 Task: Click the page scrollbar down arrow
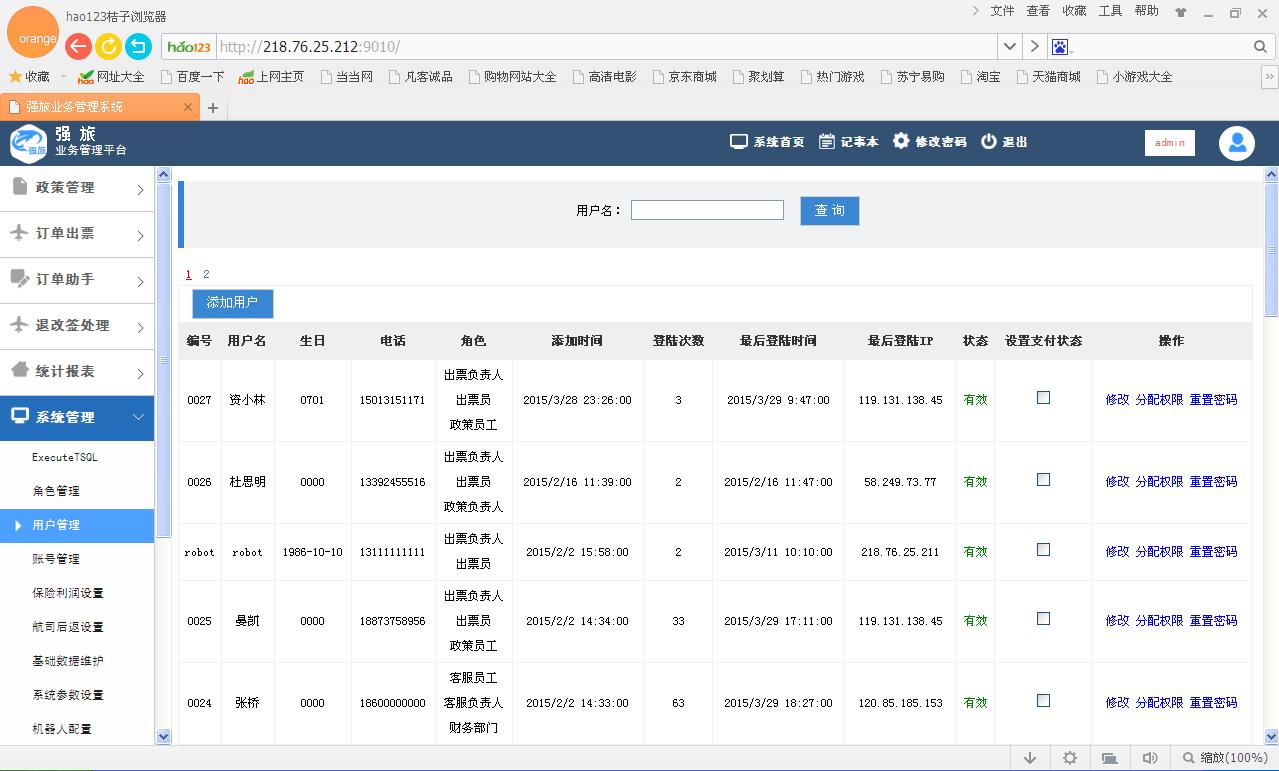(1271, 736)
